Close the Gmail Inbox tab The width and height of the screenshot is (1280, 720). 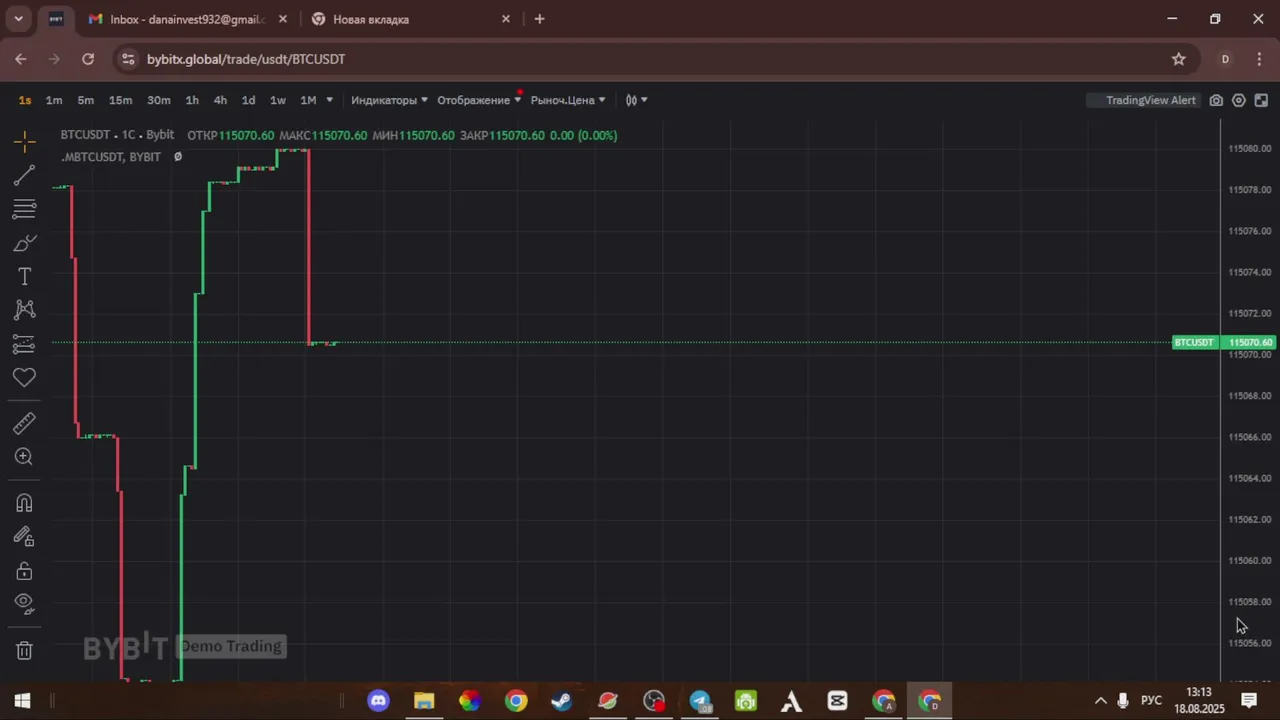(283, 19)
